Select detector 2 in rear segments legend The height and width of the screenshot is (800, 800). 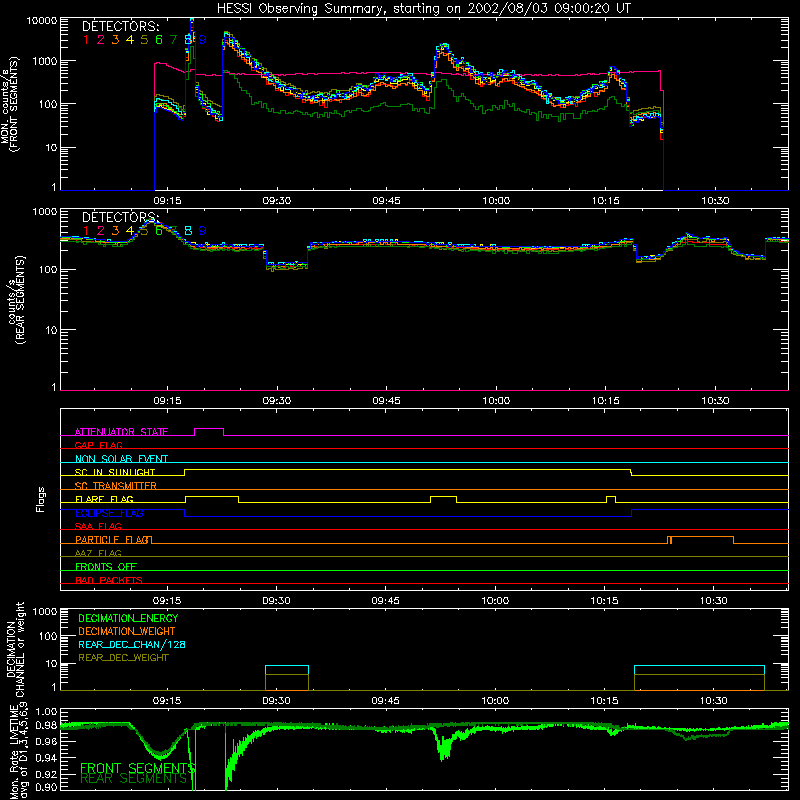(x=101, y=231)
